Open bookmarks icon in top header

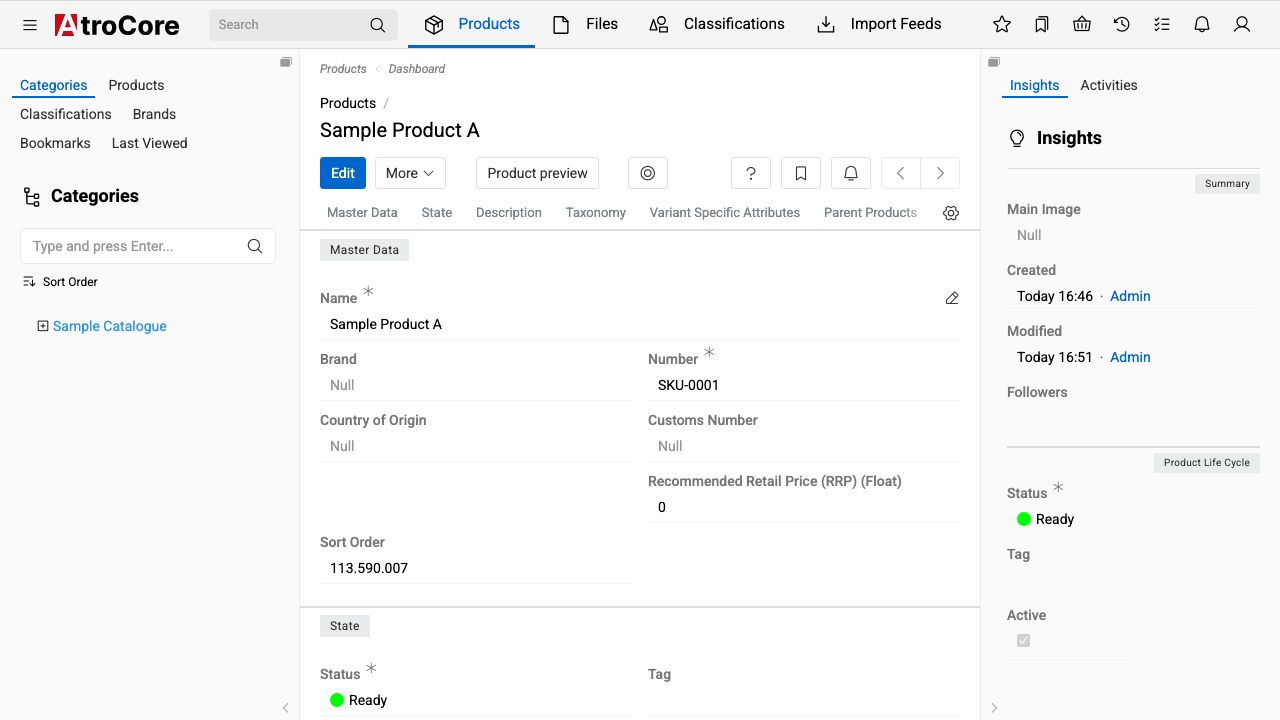coord(1042,25)
